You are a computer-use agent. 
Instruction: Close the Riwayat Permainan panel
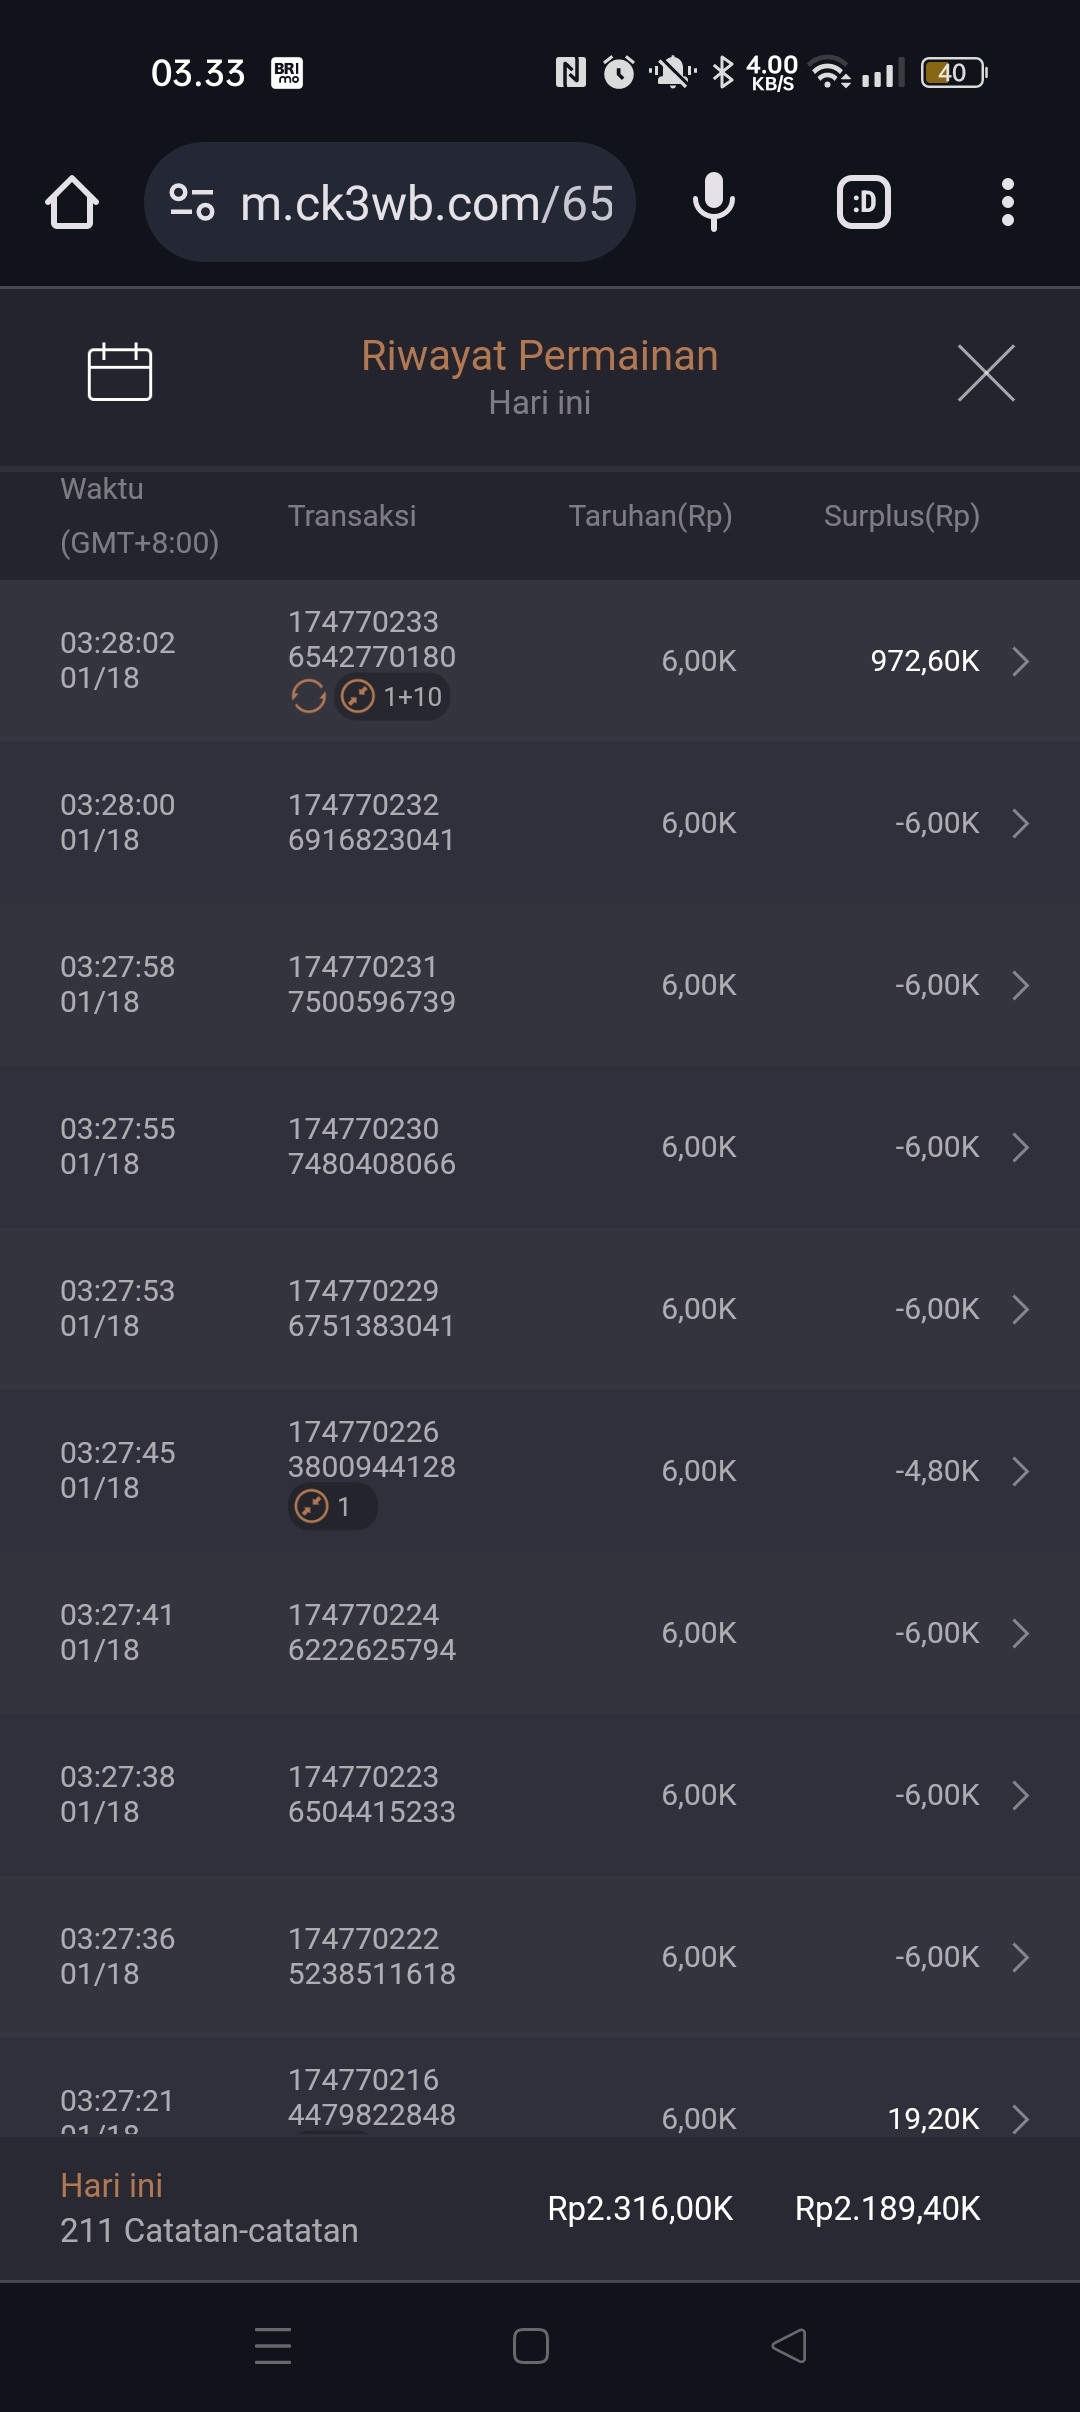986,373
